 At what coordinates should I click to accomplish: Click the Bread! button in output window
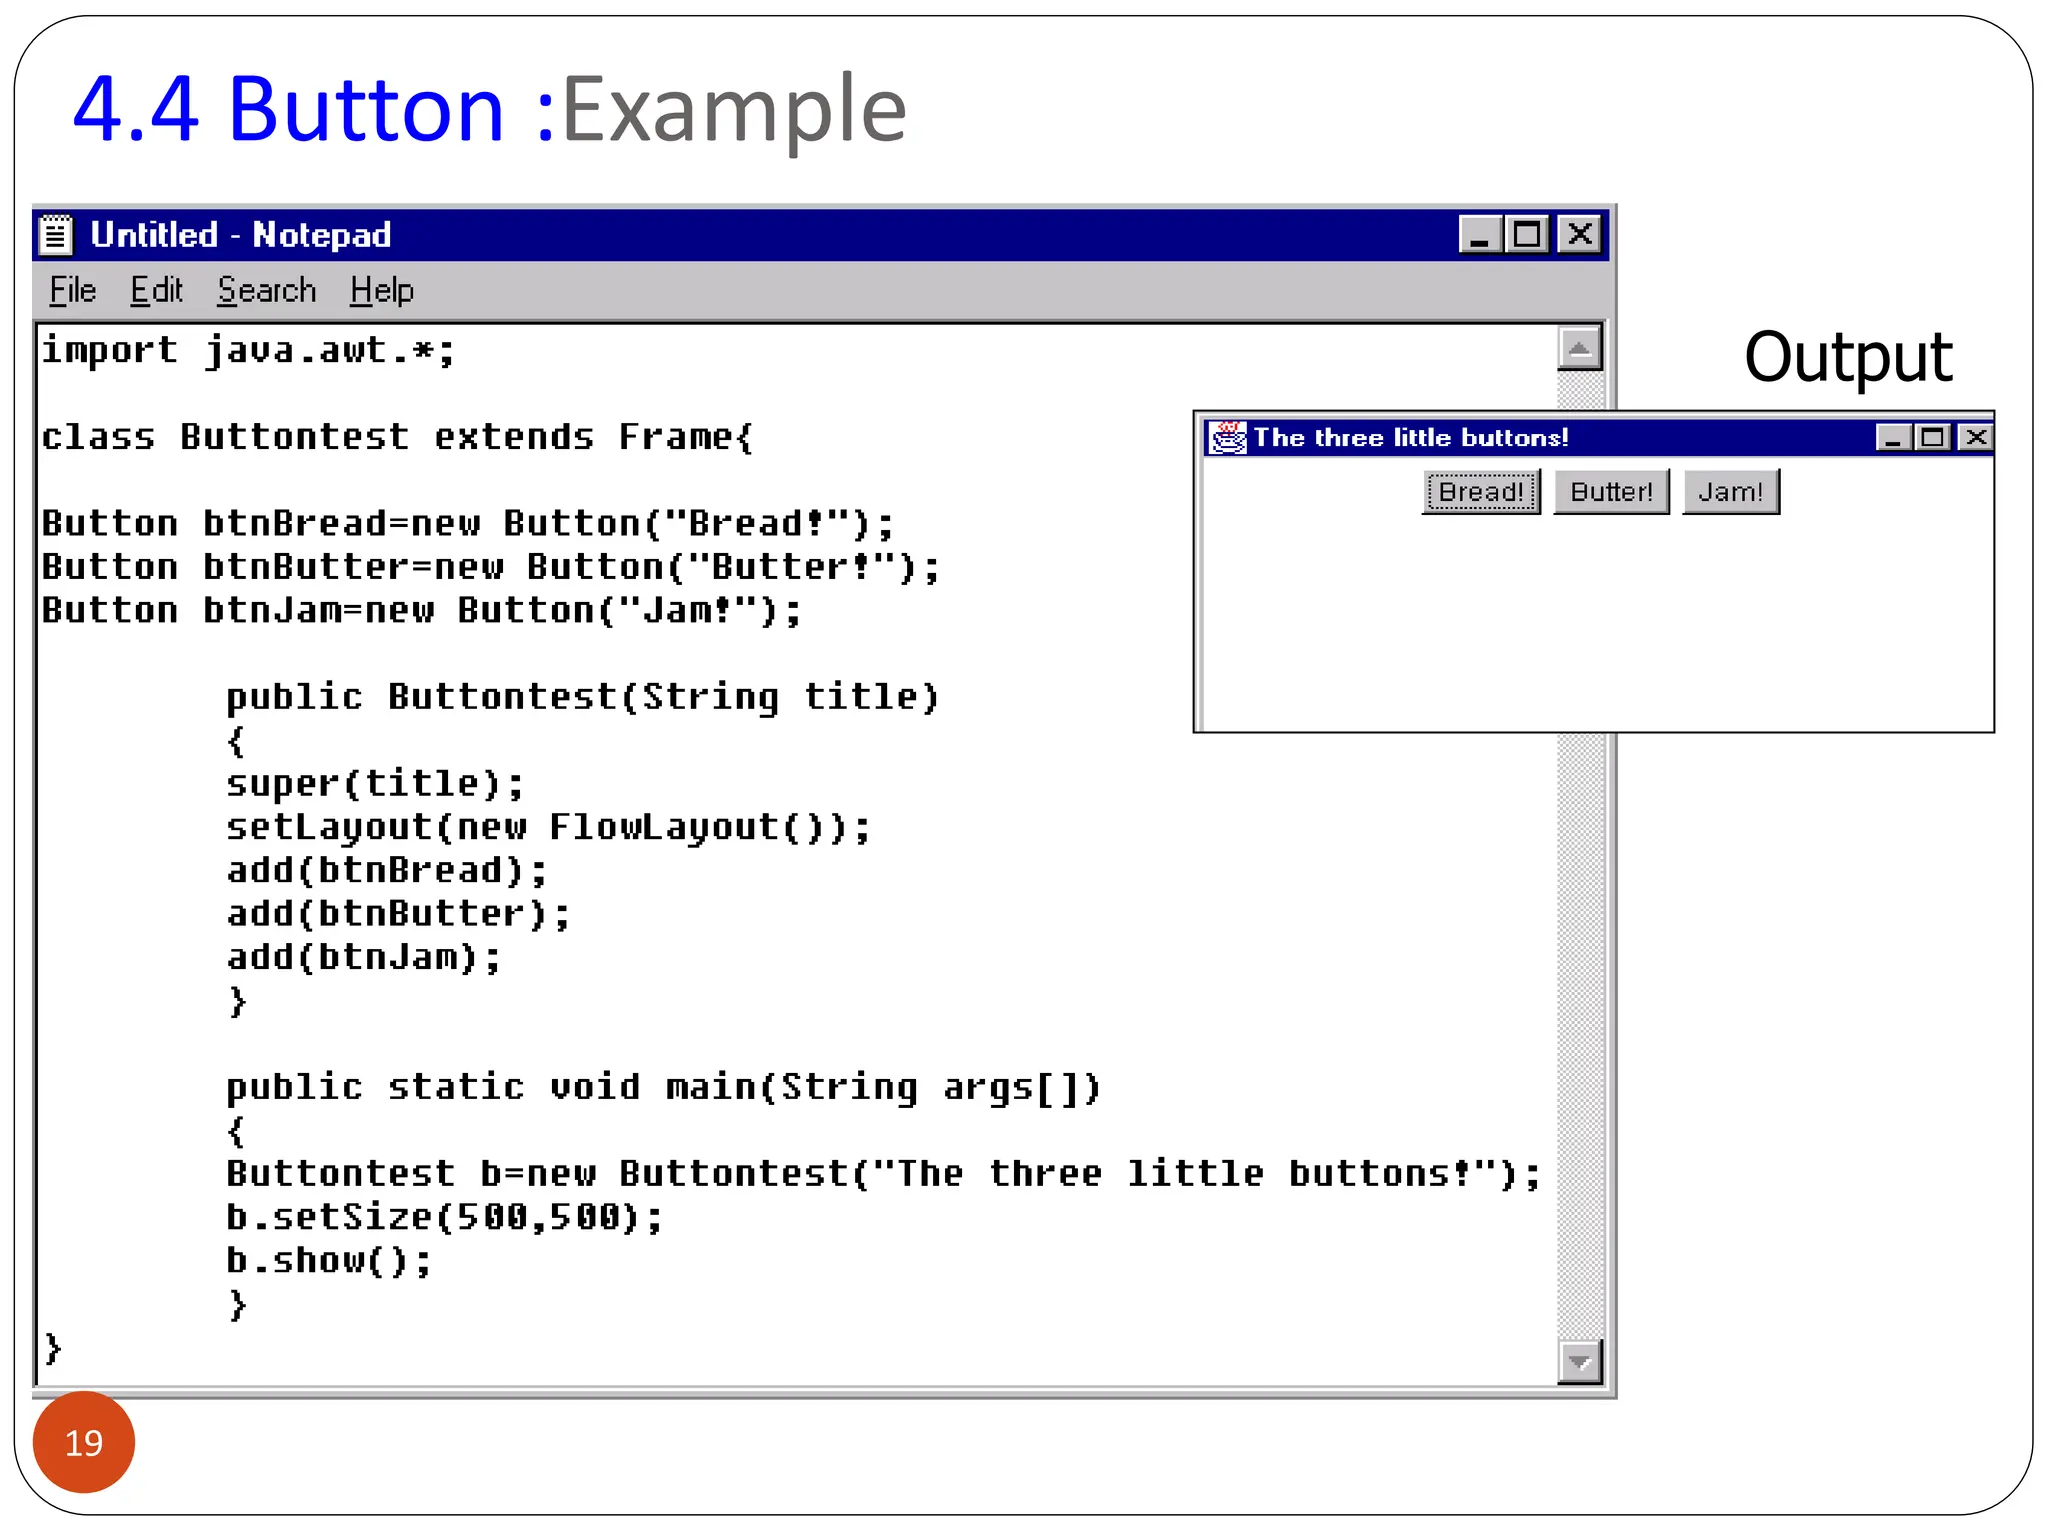(x=1481, y=492)
